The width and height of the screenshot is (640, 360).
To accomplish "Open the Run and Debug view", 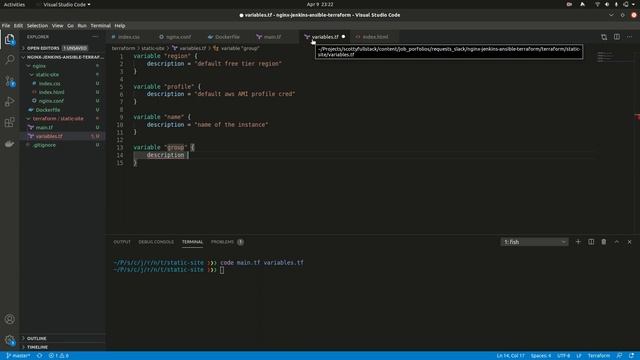I will tap(10, 101).
